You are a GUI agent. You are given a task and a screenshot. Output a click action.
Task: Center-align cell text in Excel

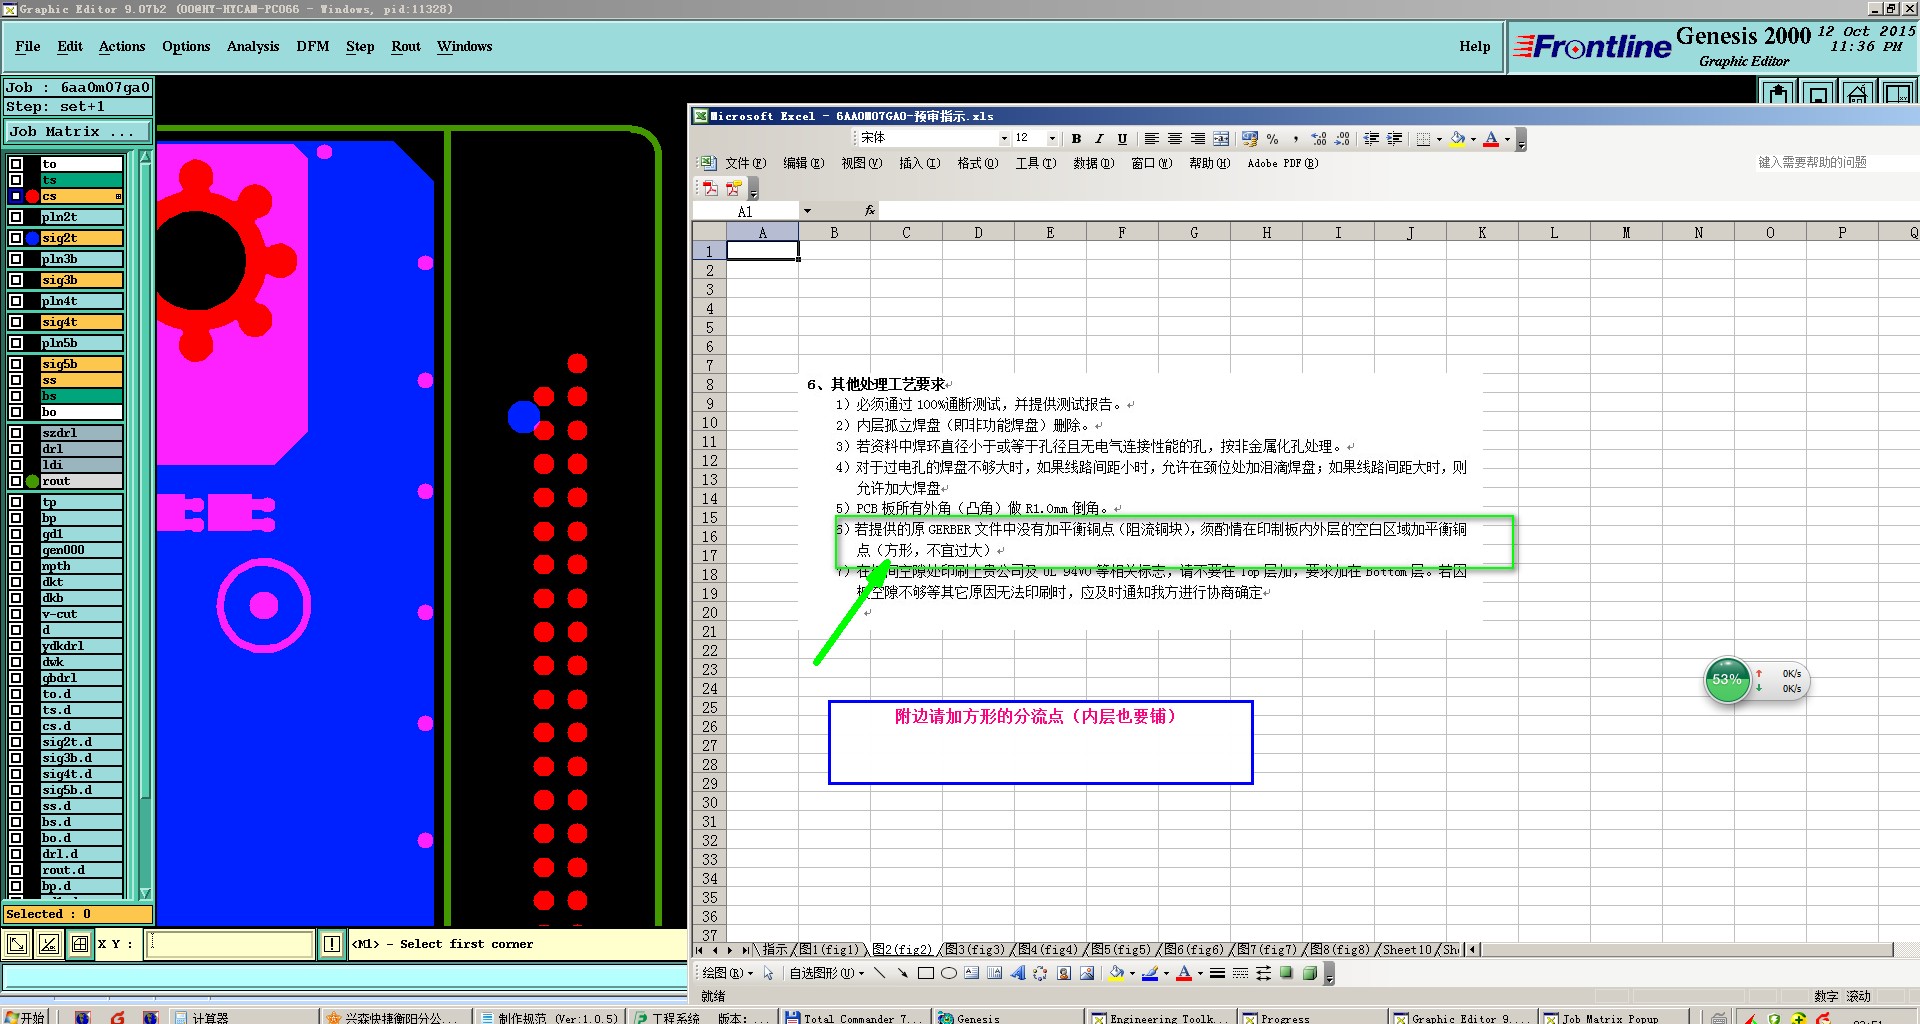click(x=1175, y=139)
